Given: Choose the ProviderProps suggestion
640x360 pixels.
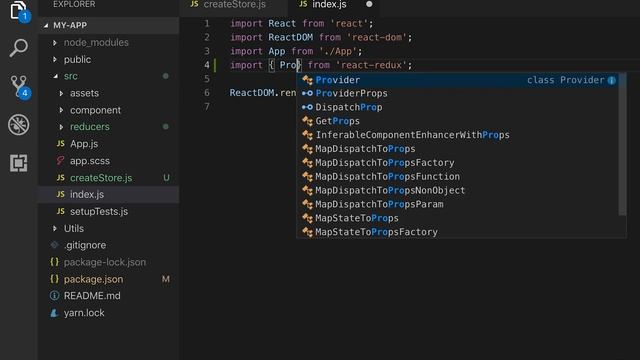Looking at the screenshot, I should 457,93.
